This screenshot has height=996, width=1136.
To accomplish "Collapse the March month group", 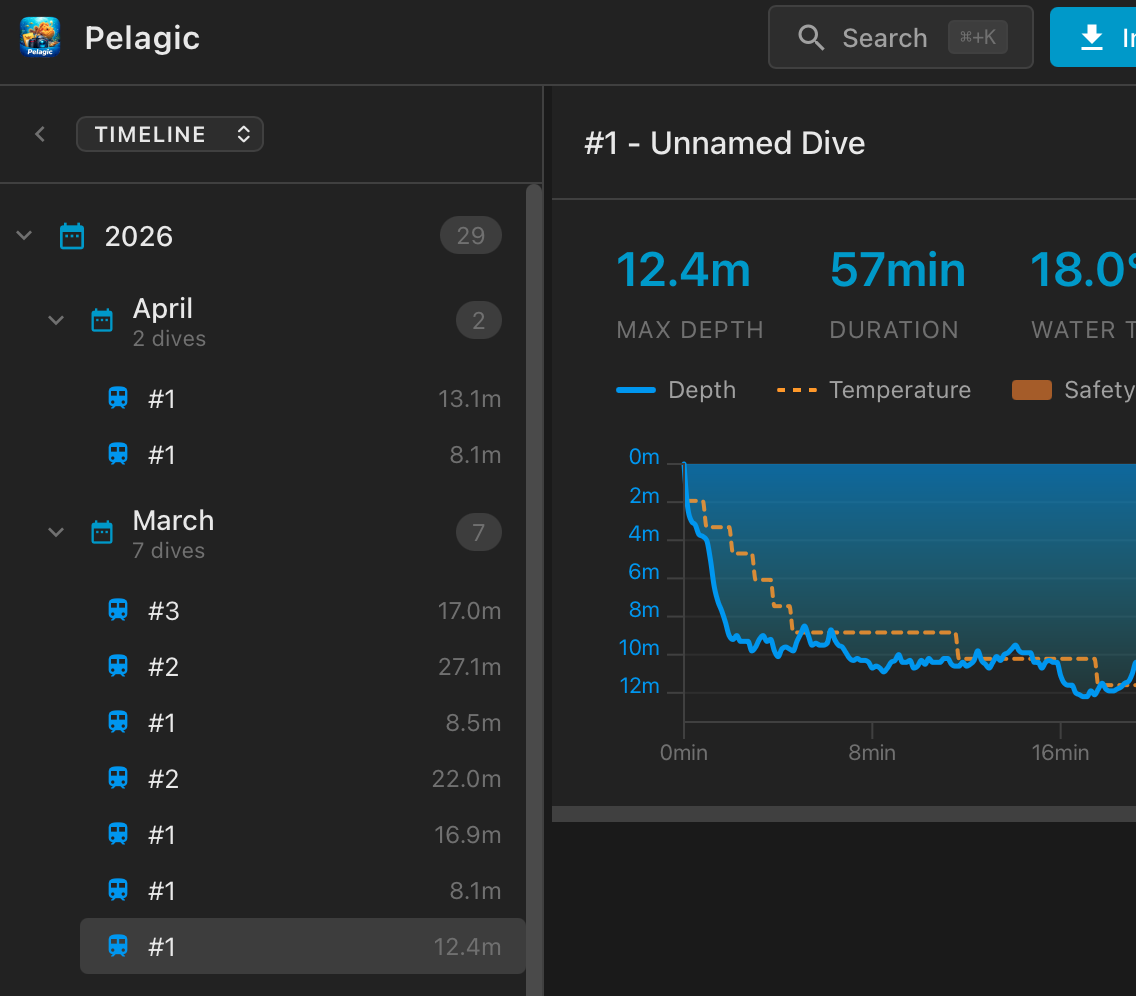I will (56, 532).
